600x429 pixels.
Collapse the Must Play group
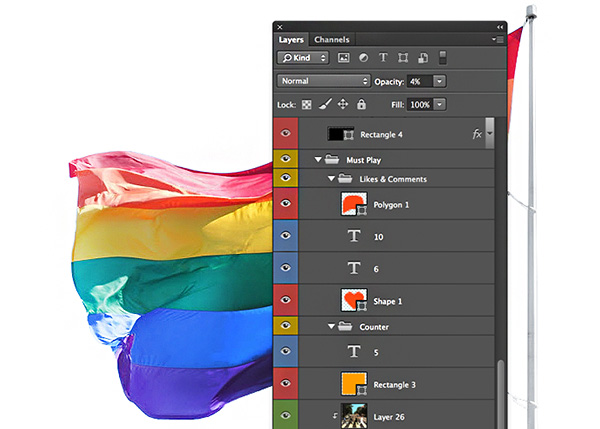(x=319, y=159)
